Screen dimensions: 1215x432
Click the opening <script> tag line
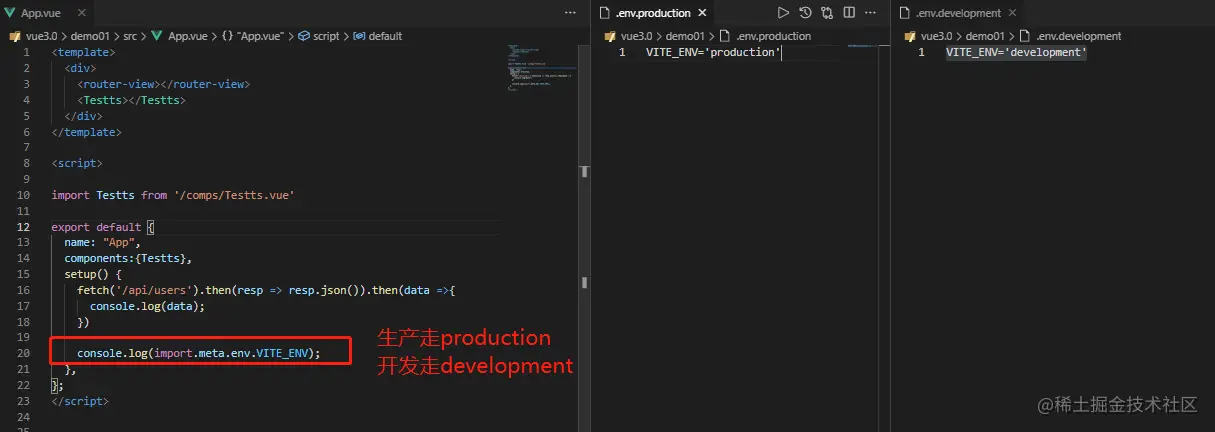pyautogui.click(x=77, y=163)
